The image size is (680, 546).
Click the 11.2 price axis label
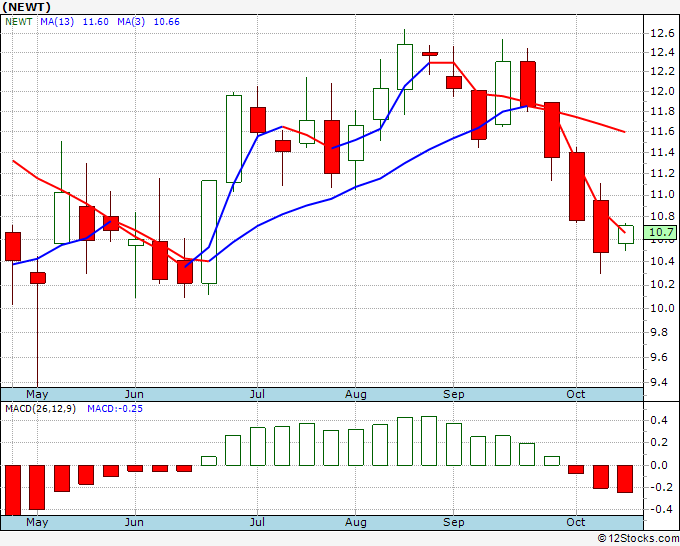click(x=662, y=173)
